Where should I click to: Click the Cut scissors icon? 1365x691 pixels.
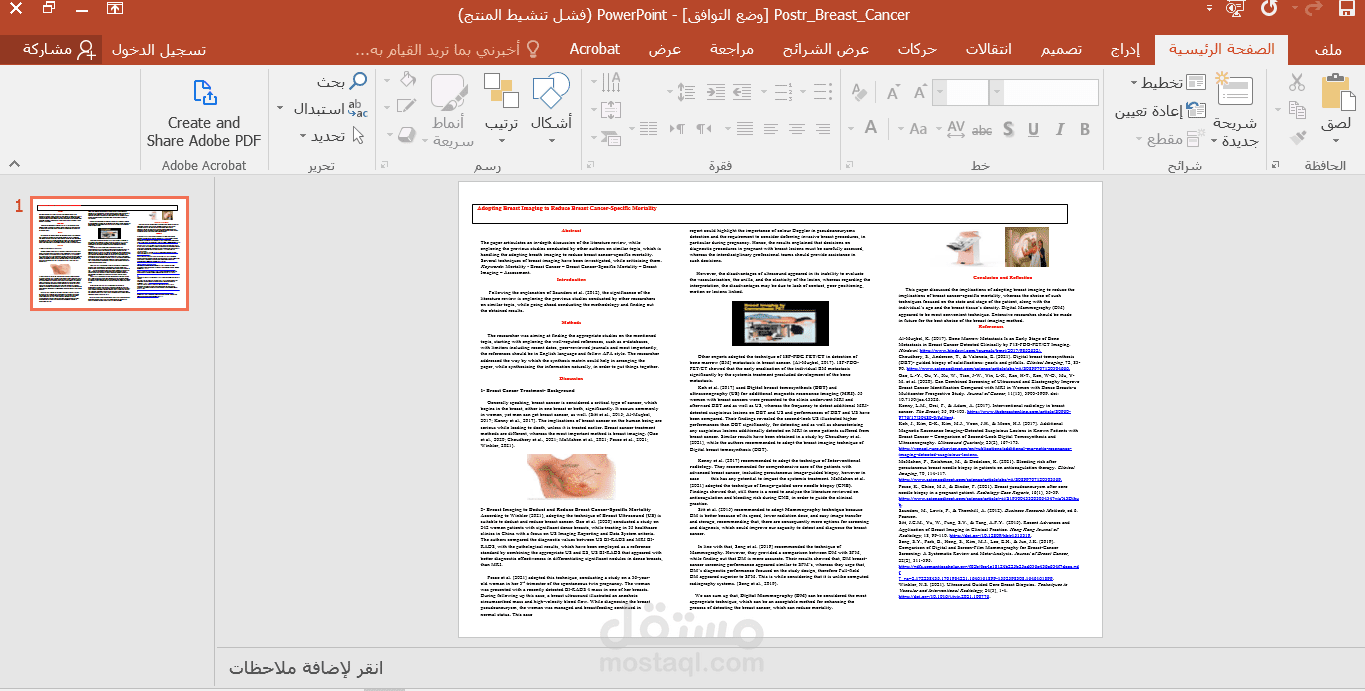point(1295,82)
